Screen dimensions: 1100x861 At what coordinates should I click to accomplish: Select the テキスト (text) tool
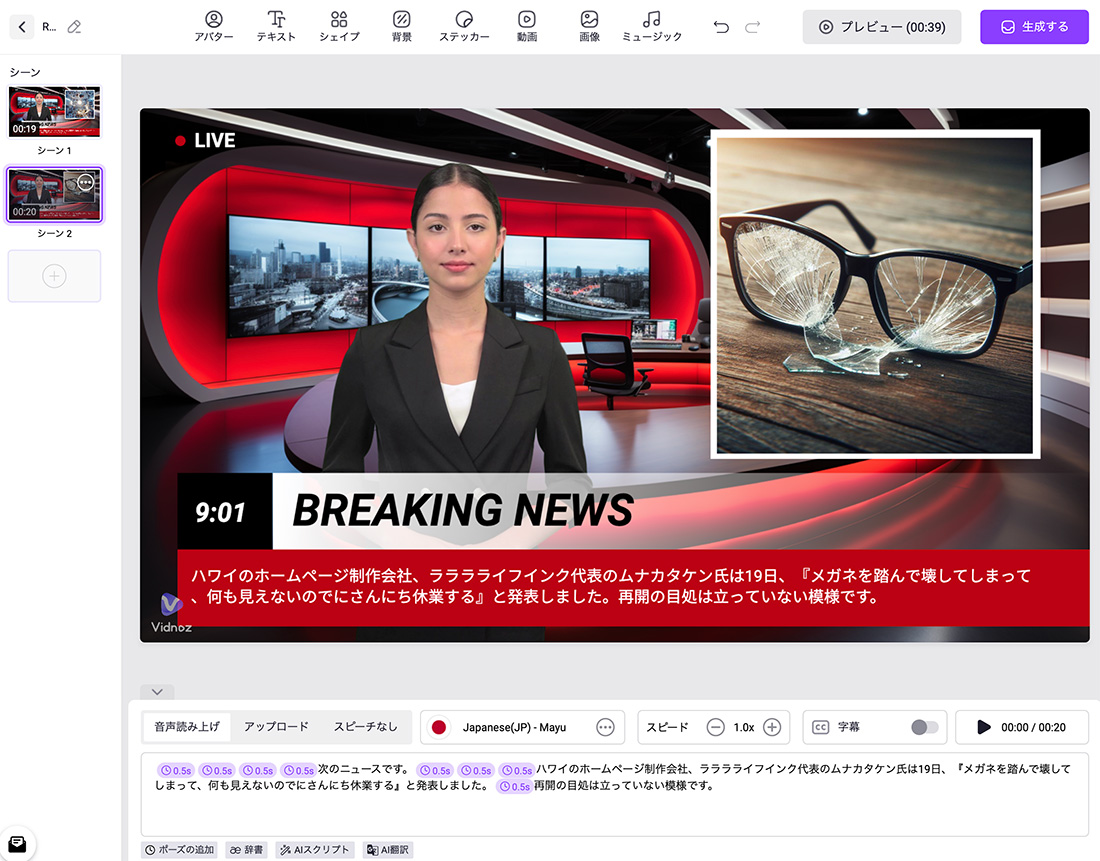(x=276, y=26)
